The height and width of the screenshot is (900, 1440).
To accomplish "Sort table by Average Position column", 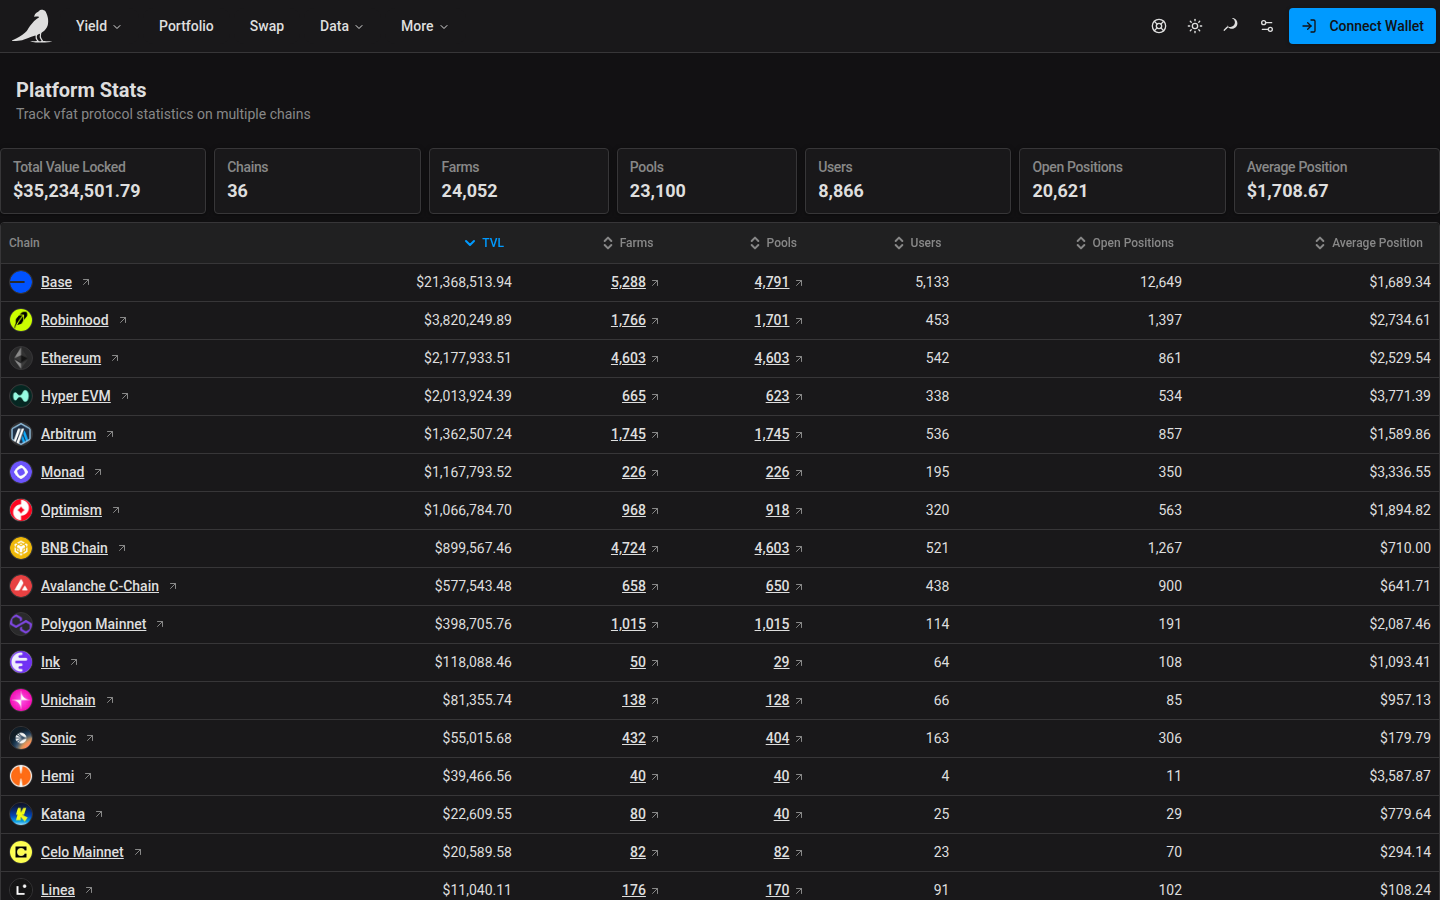I will pos(1368,243).
